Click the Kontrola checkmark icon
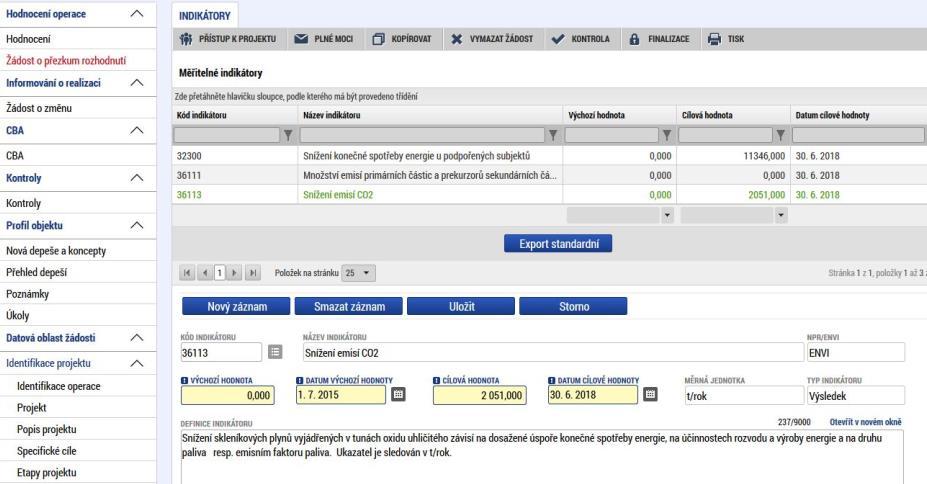Screen dimensions: 927x484 558,39
